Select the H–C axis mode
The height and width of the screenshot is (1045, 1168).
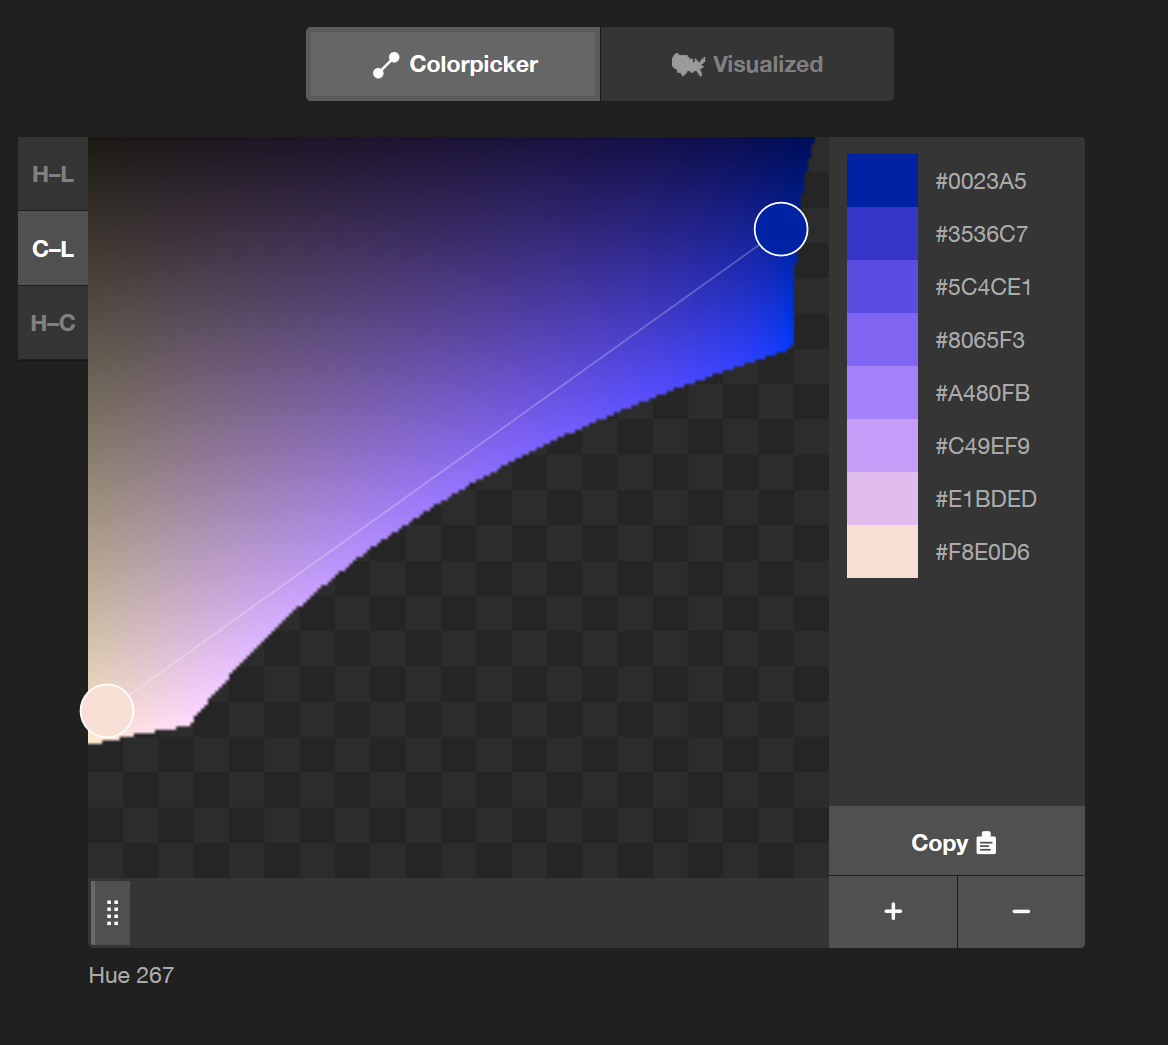pos(53,323)
